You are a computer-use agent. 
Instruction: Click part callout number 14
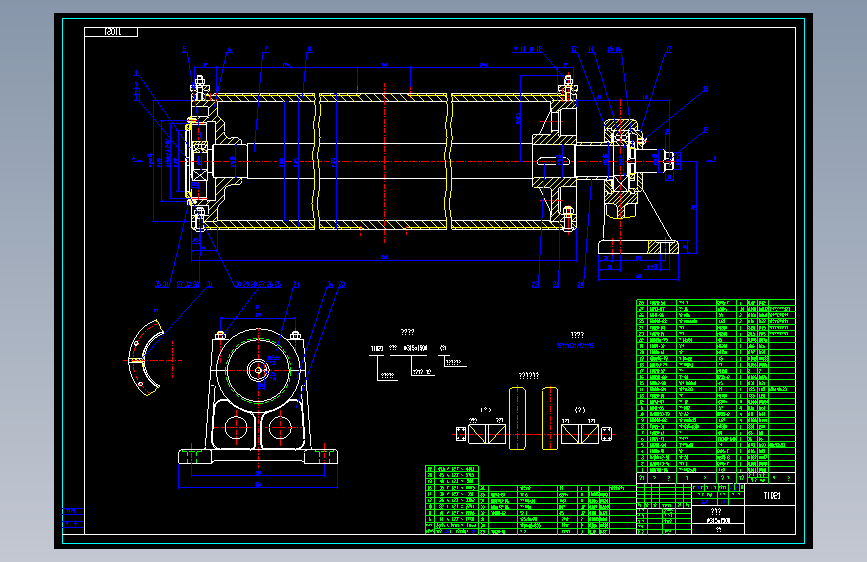591,49
